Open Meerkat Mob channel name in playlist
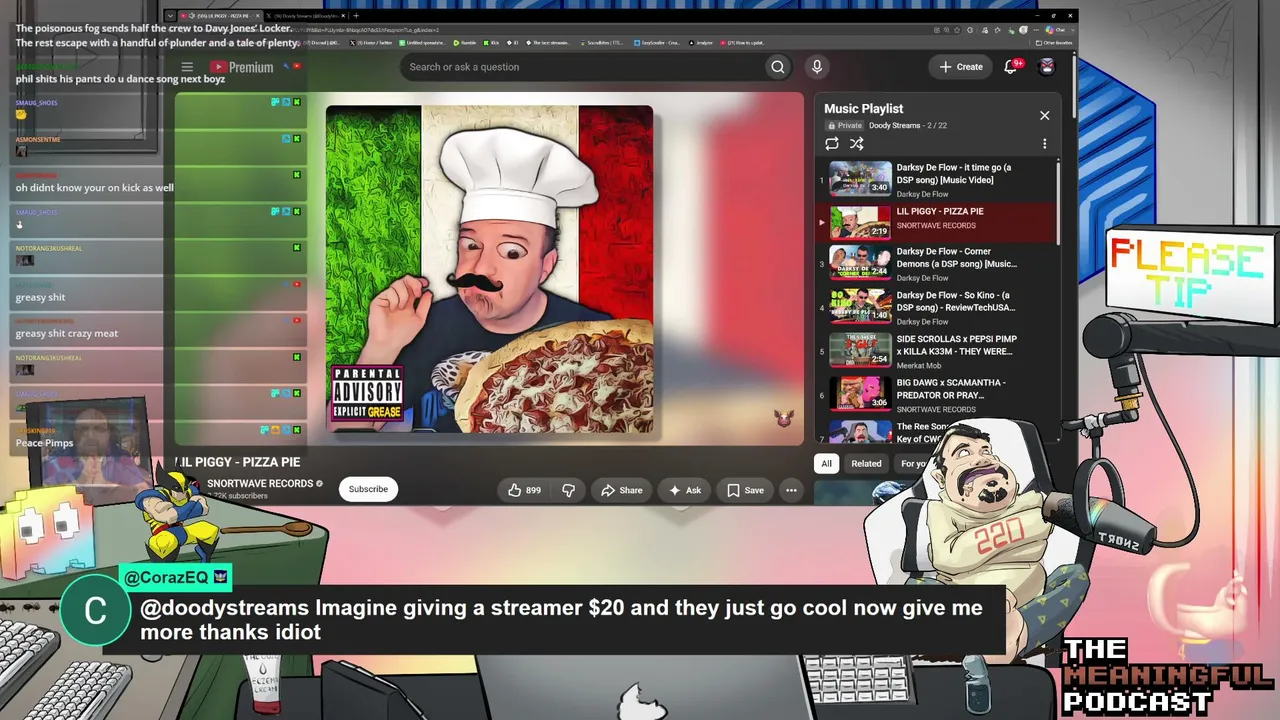The height and width of the screenshot is (720, 1280). click(919, 366)
